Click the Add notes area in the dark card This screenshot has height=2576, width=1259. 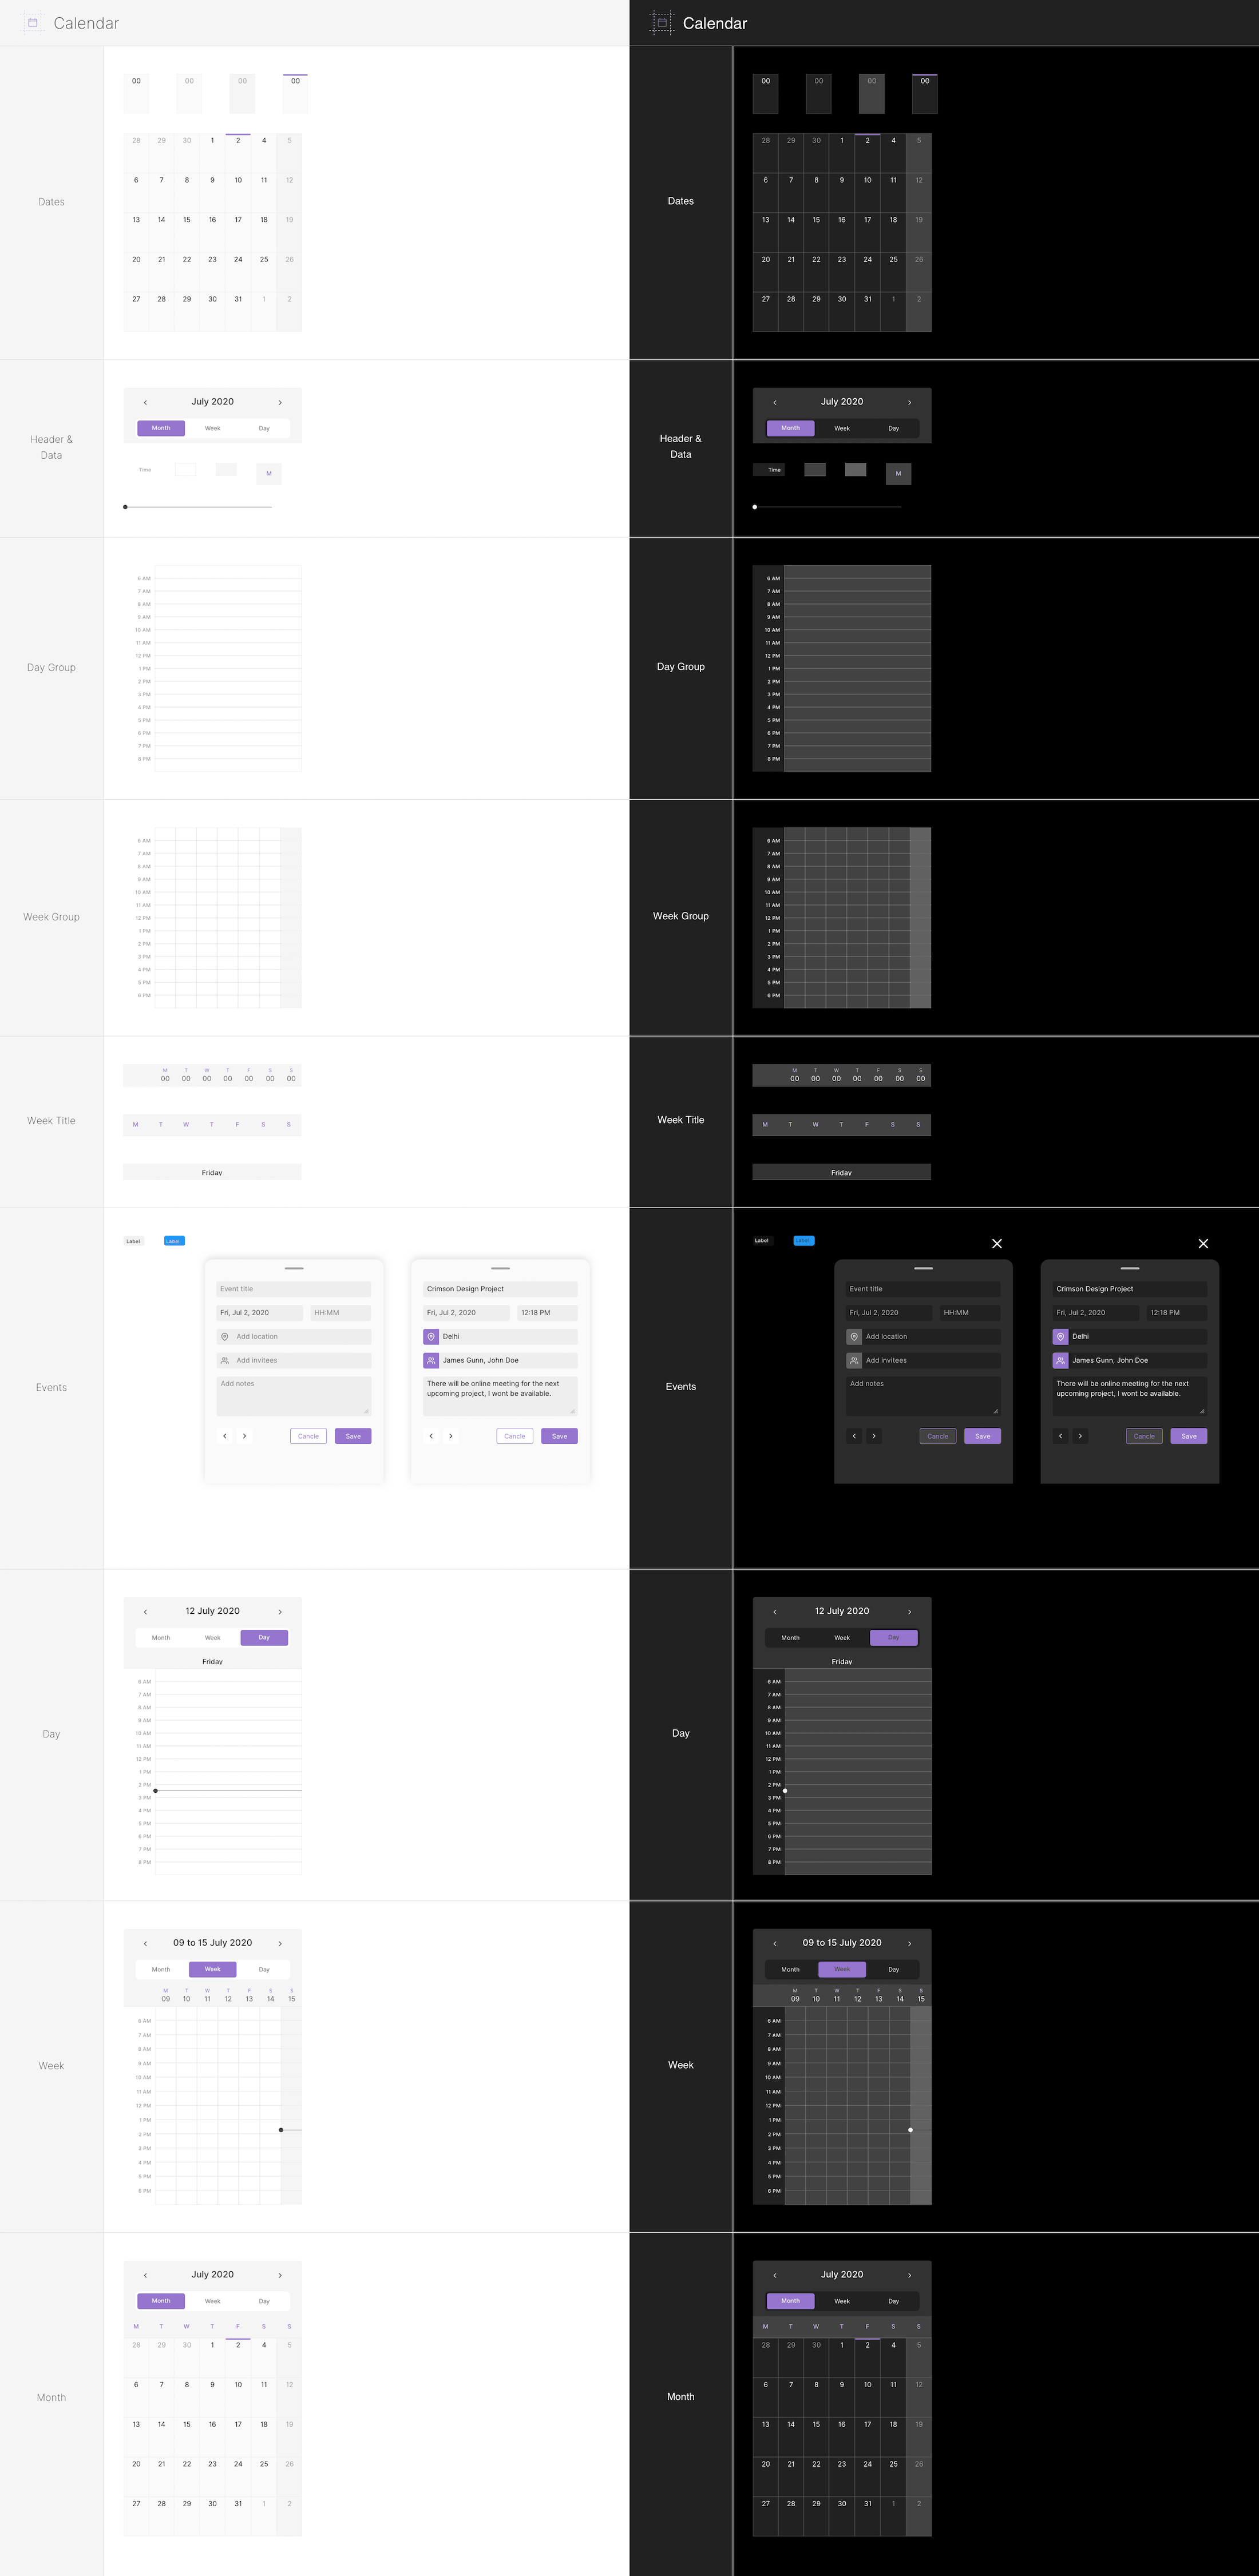(923, 1396)
